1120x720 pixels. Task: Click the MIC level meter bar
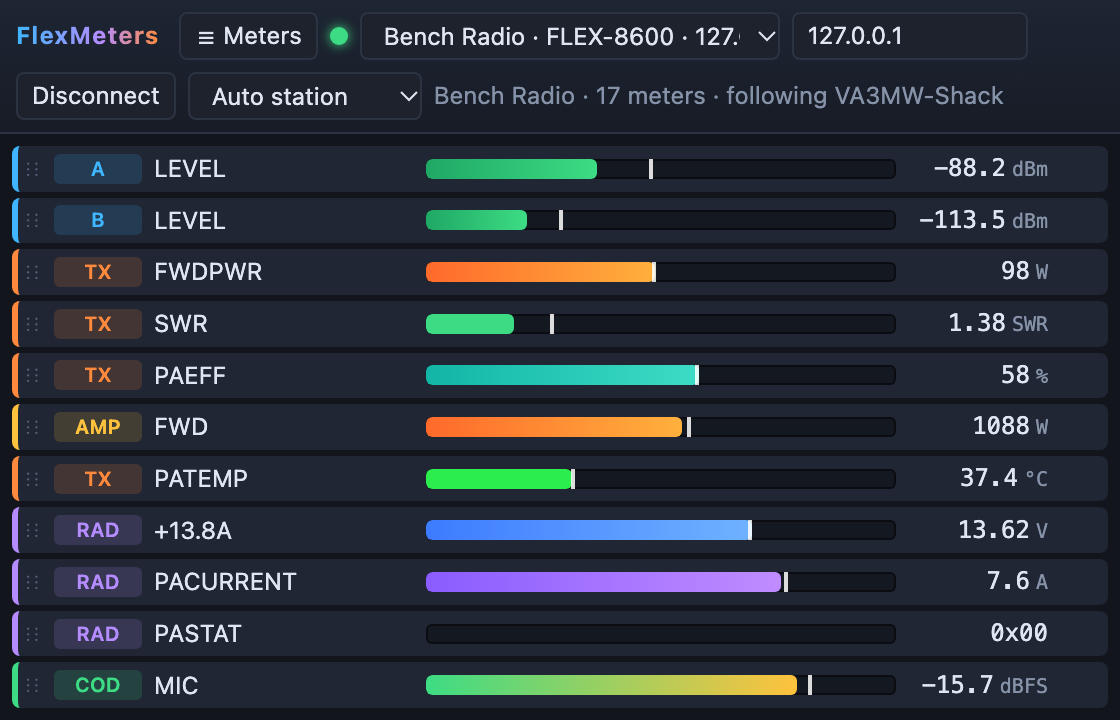pyautogui.click(x=661, y=685)
